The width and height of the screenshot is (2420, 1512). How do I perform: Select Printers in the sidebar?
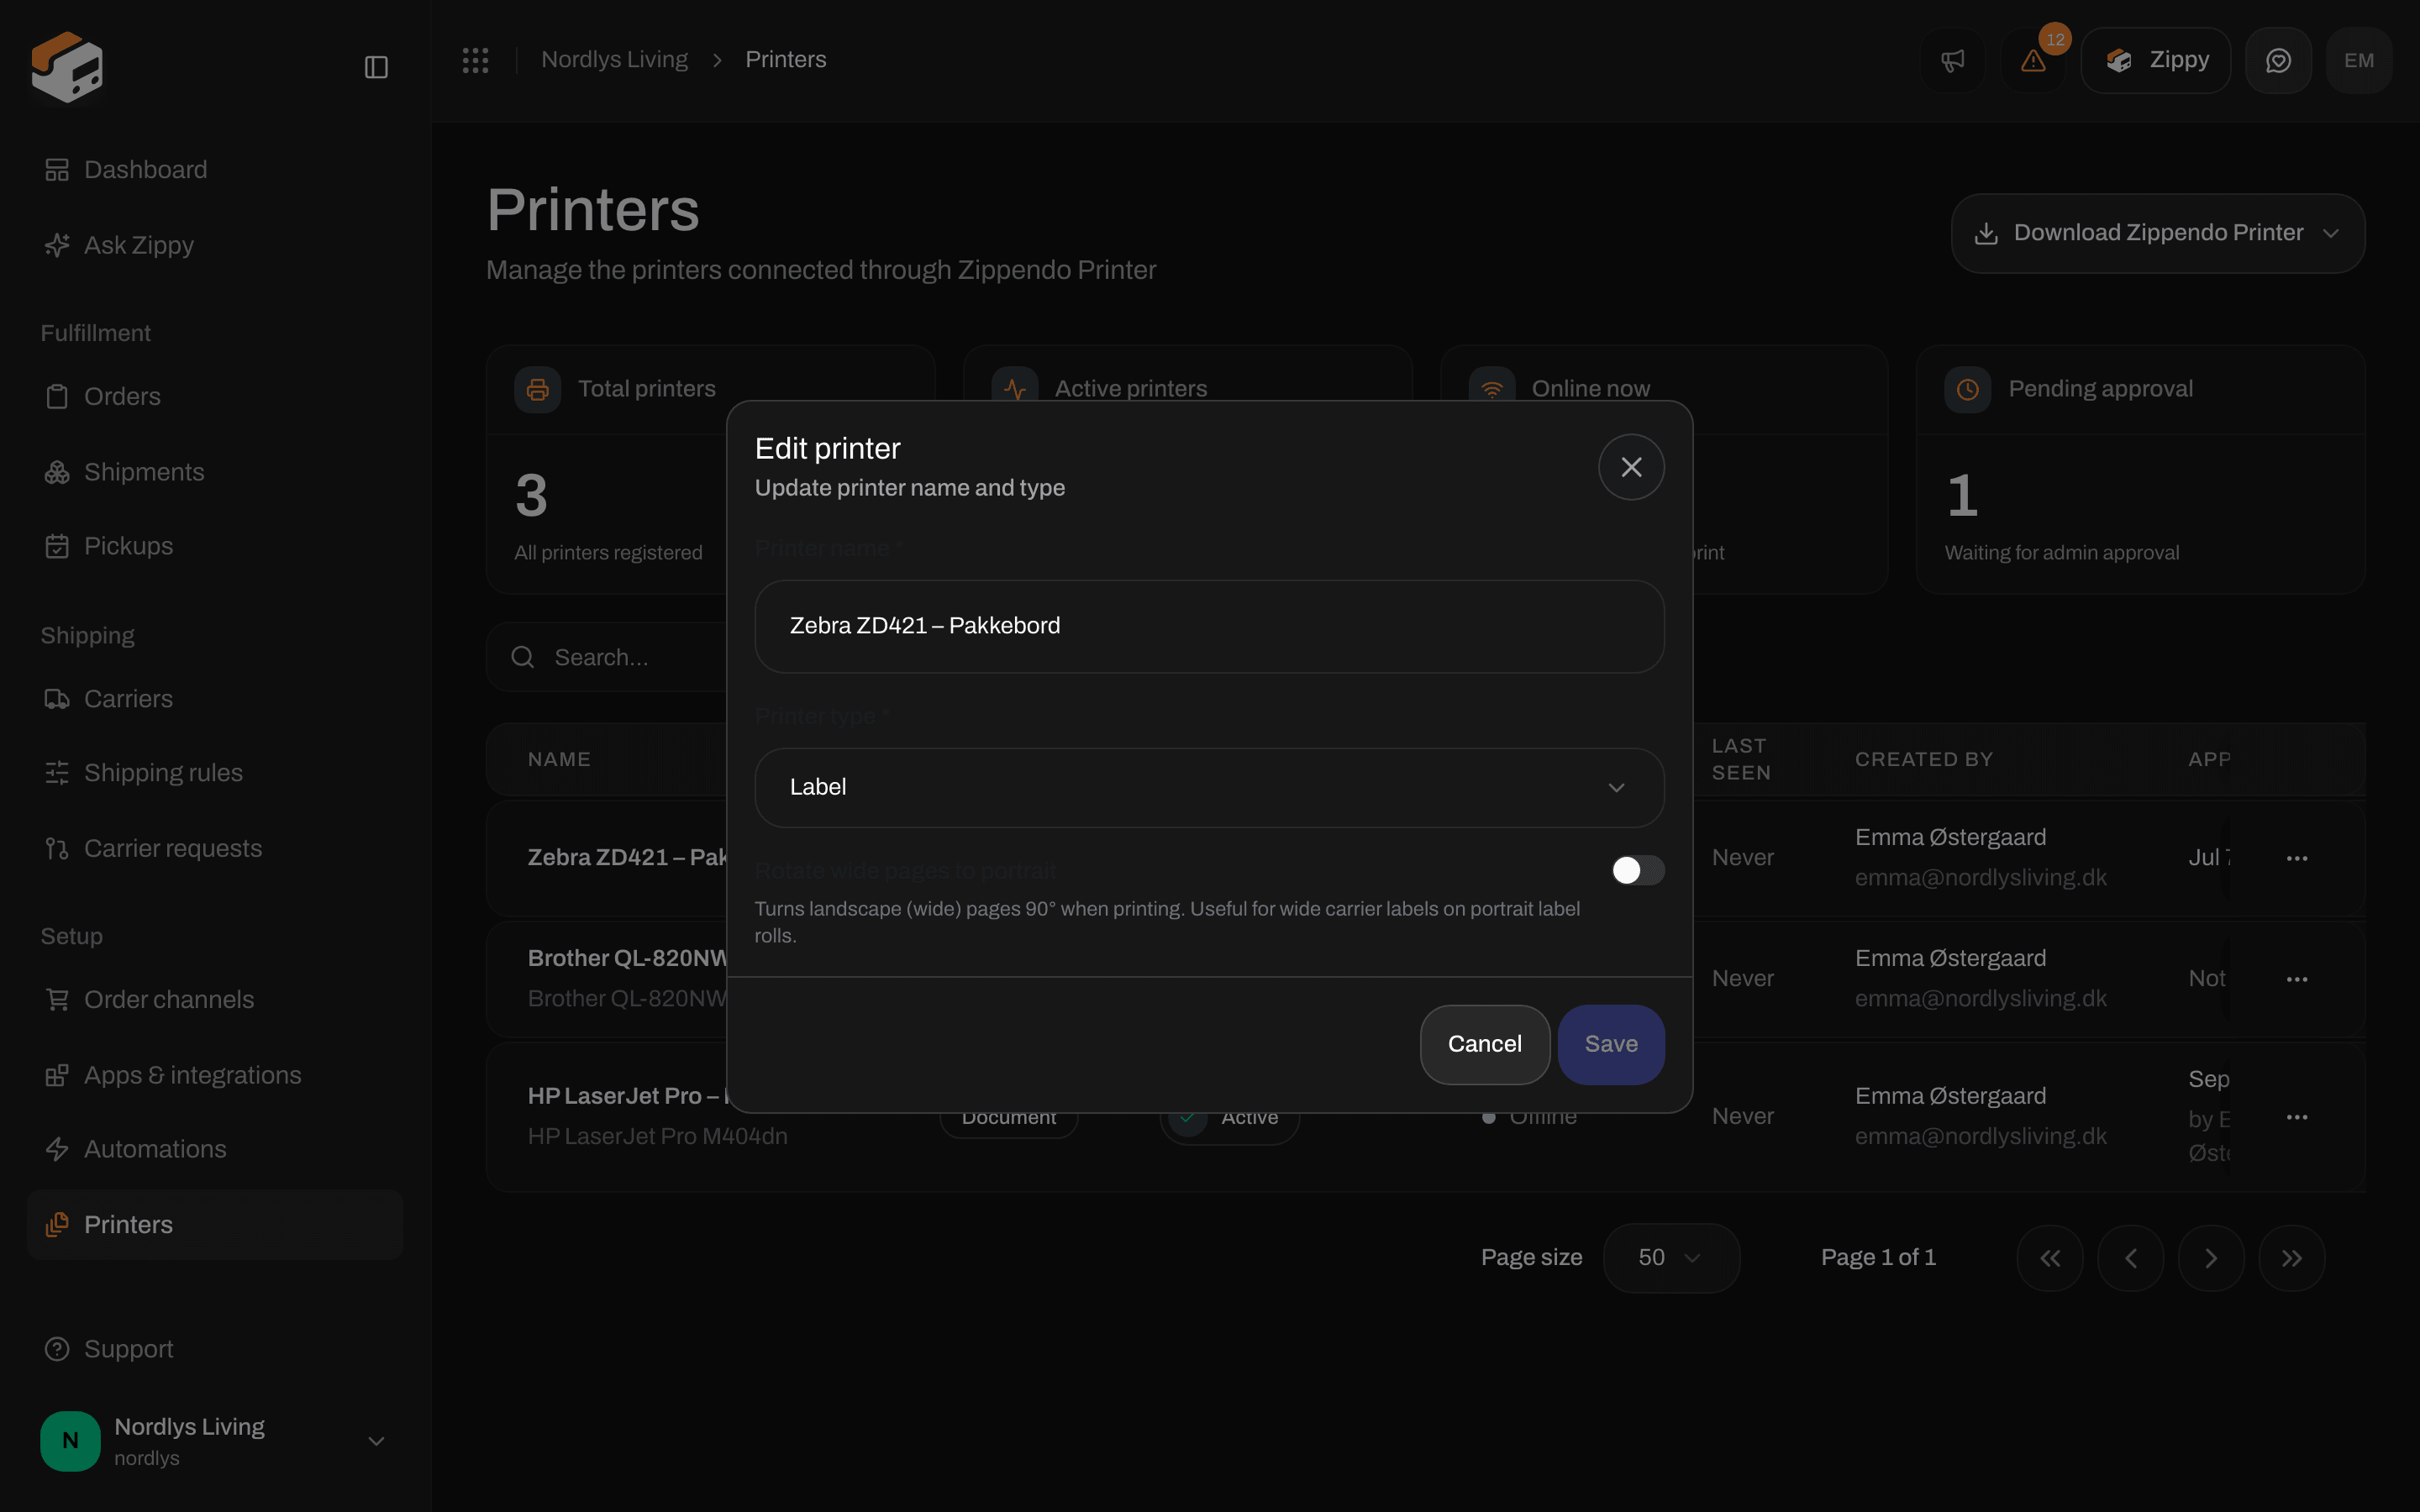(215, 1224)
